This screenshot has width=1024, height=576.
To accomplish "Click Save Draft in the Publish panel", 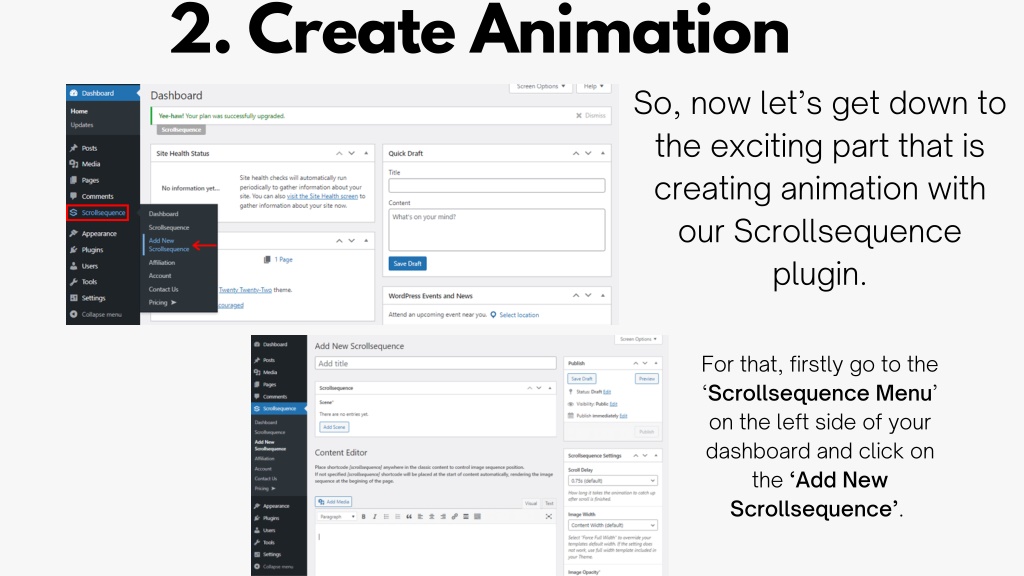I will coord(581,379).
